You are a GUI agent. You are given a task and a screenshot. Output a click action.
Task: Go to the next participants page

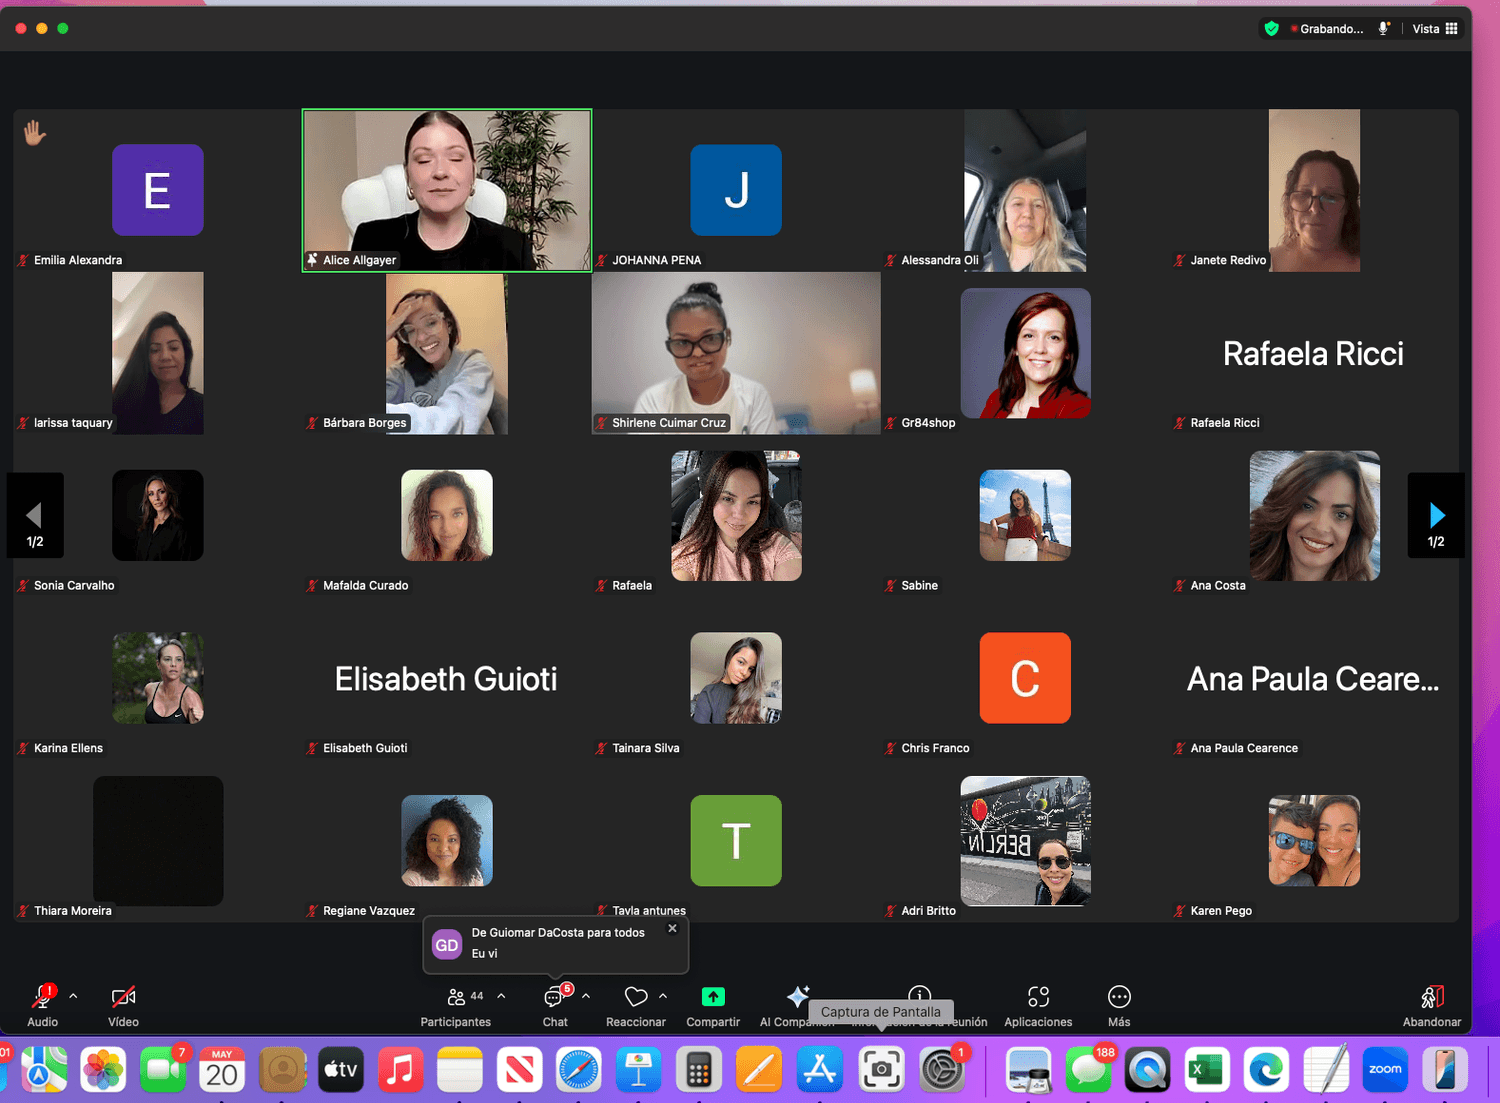click(x=1436, y=515)
